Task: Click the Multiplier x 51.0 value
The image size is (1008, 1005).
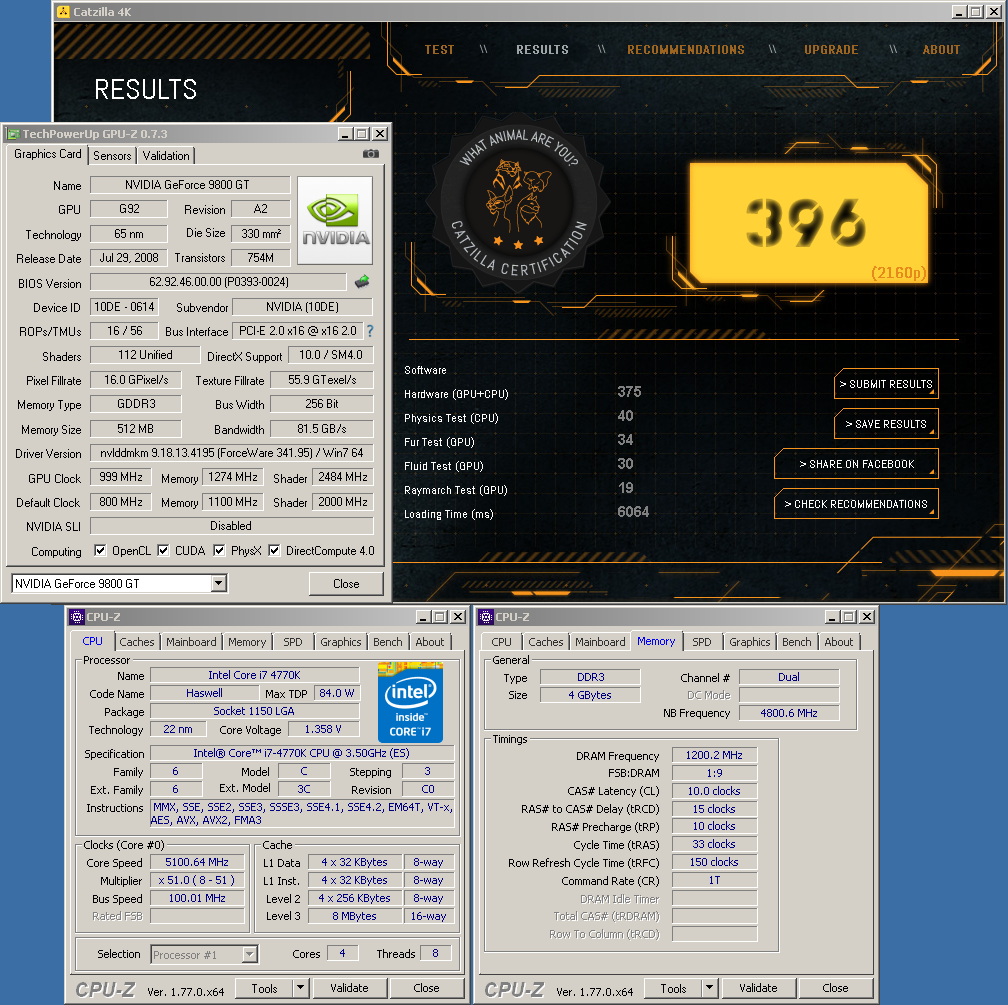Action: tap(197, 880)
